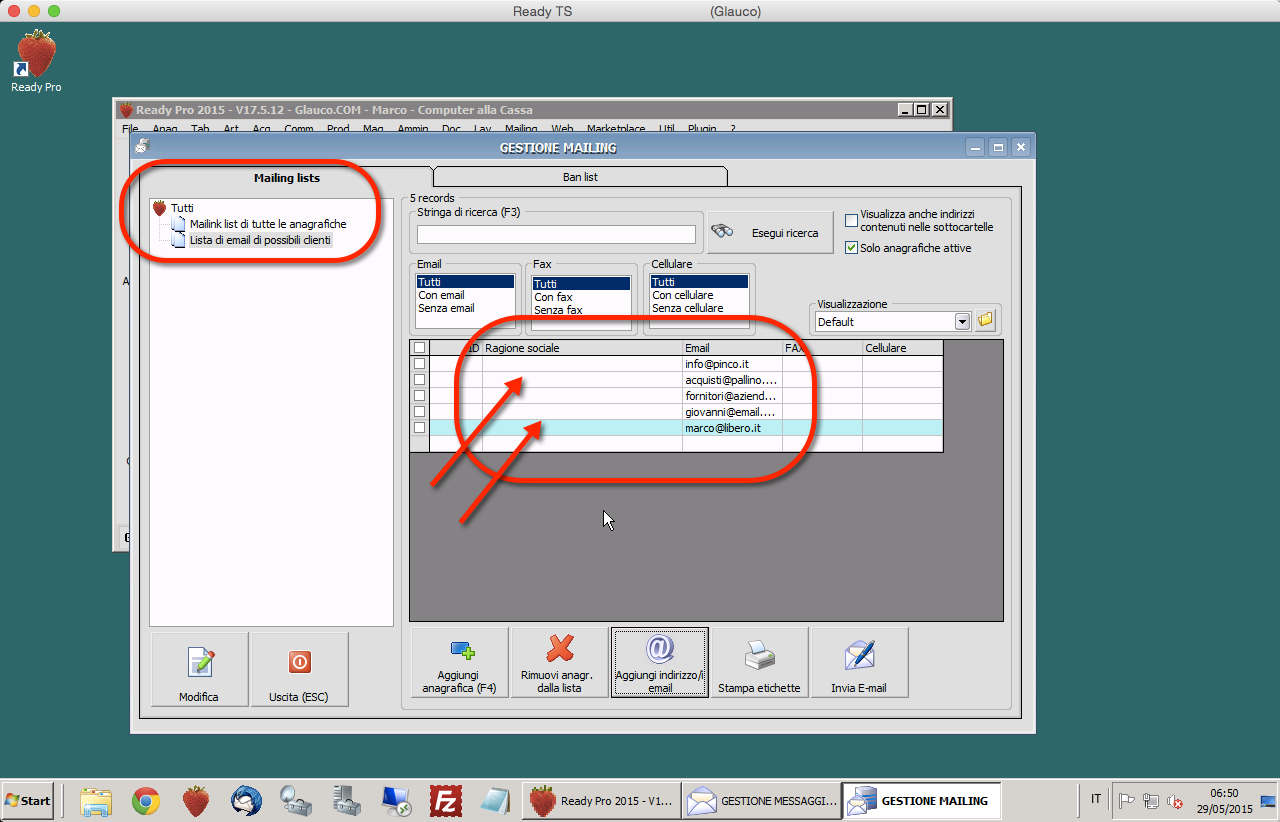Click the Action Center flag tray icon
This screenshot has height=822, width=1280.
[1126, 800]
